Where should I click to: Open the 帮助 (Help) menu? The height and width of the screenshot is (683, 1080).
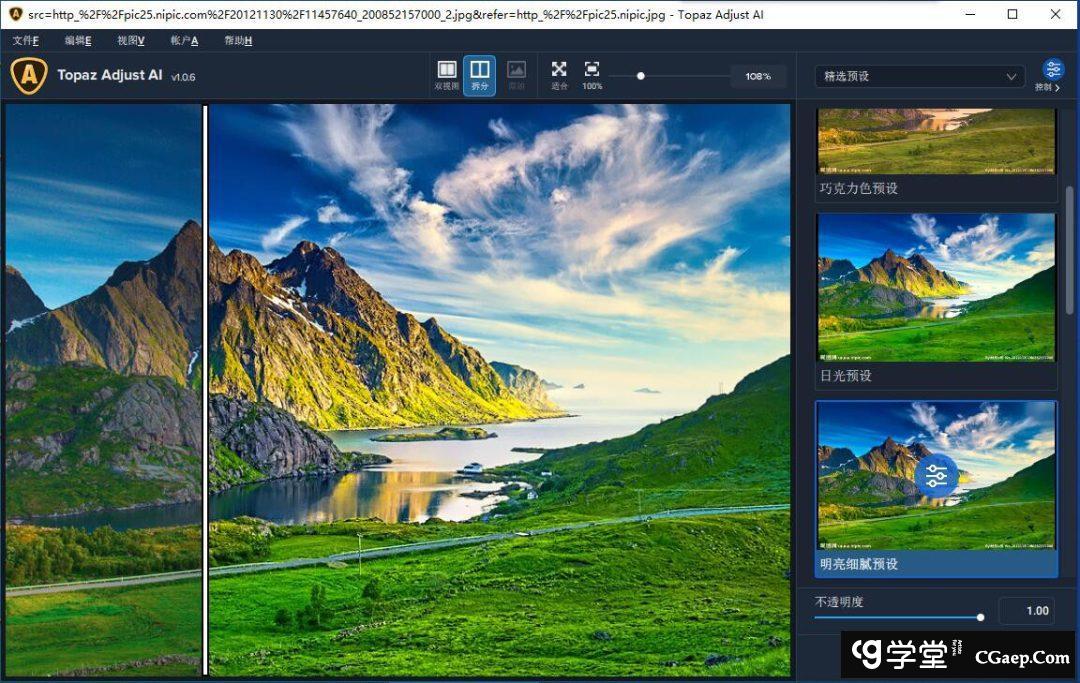click(238, 40)
